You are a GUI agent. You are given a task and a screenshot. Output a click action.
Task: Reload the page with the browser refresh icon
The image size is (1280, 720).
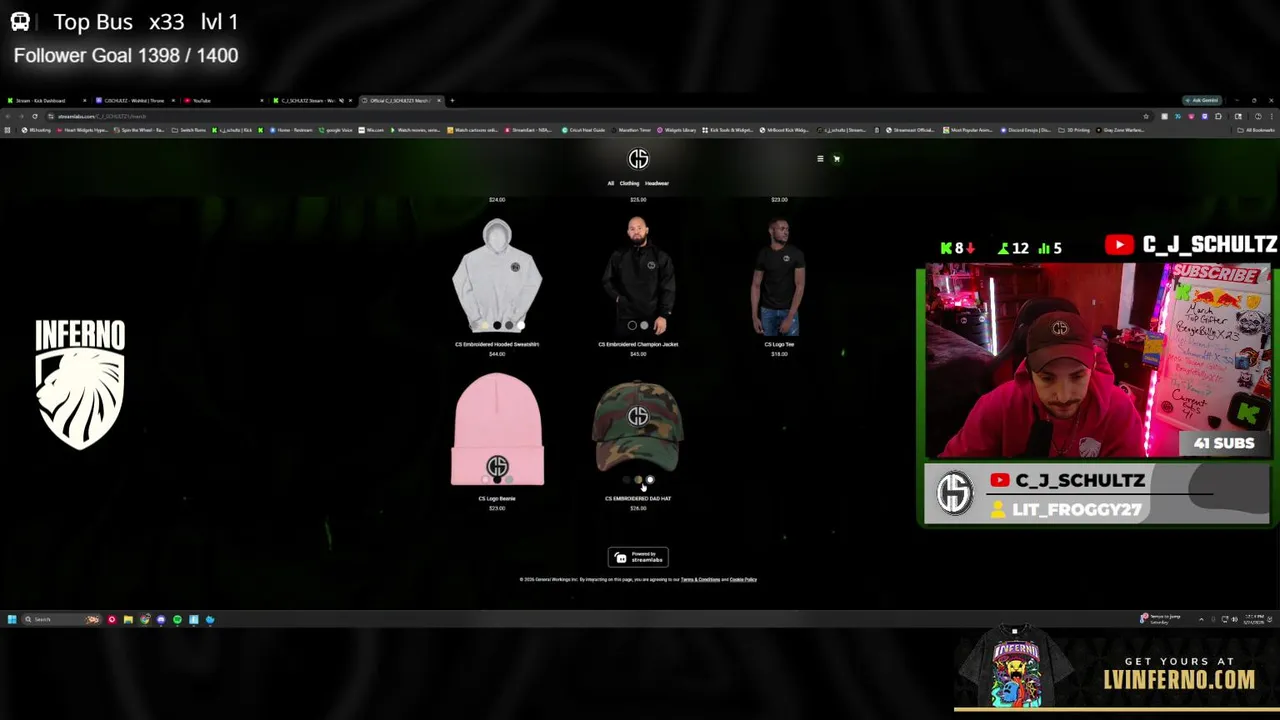pyautogui.click(x=35, y=116)
